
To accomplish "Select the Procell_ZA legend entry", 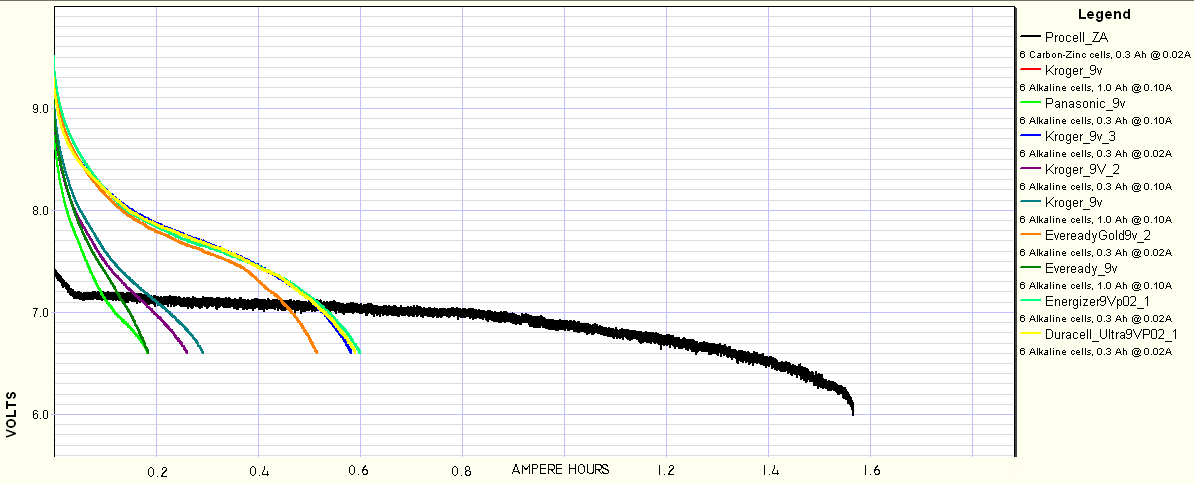I will (1078, 37).
